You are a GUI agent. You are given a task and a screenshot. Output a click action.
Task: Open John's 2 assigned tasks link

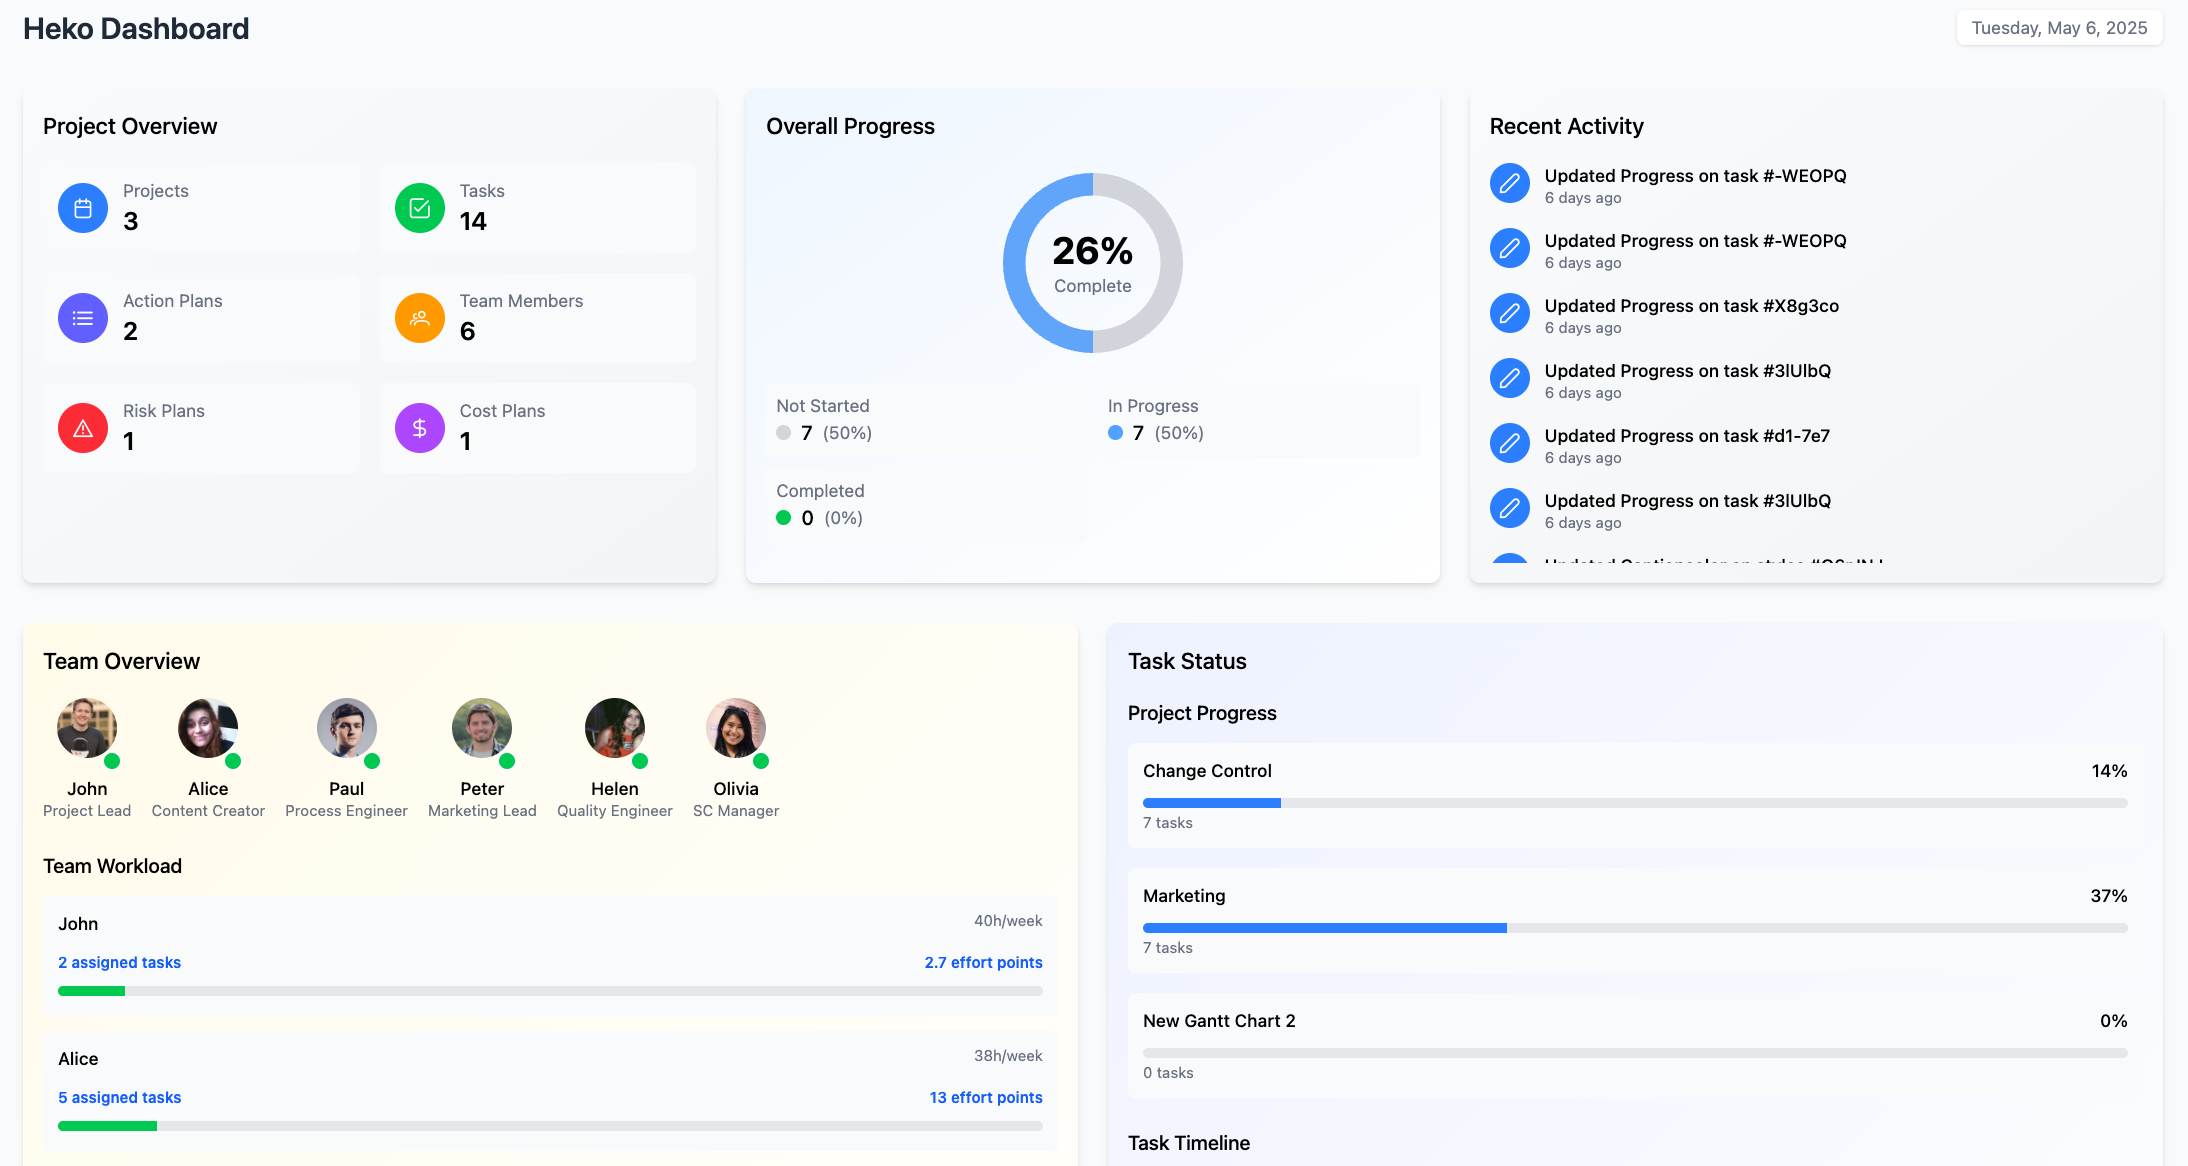point(119,962)
